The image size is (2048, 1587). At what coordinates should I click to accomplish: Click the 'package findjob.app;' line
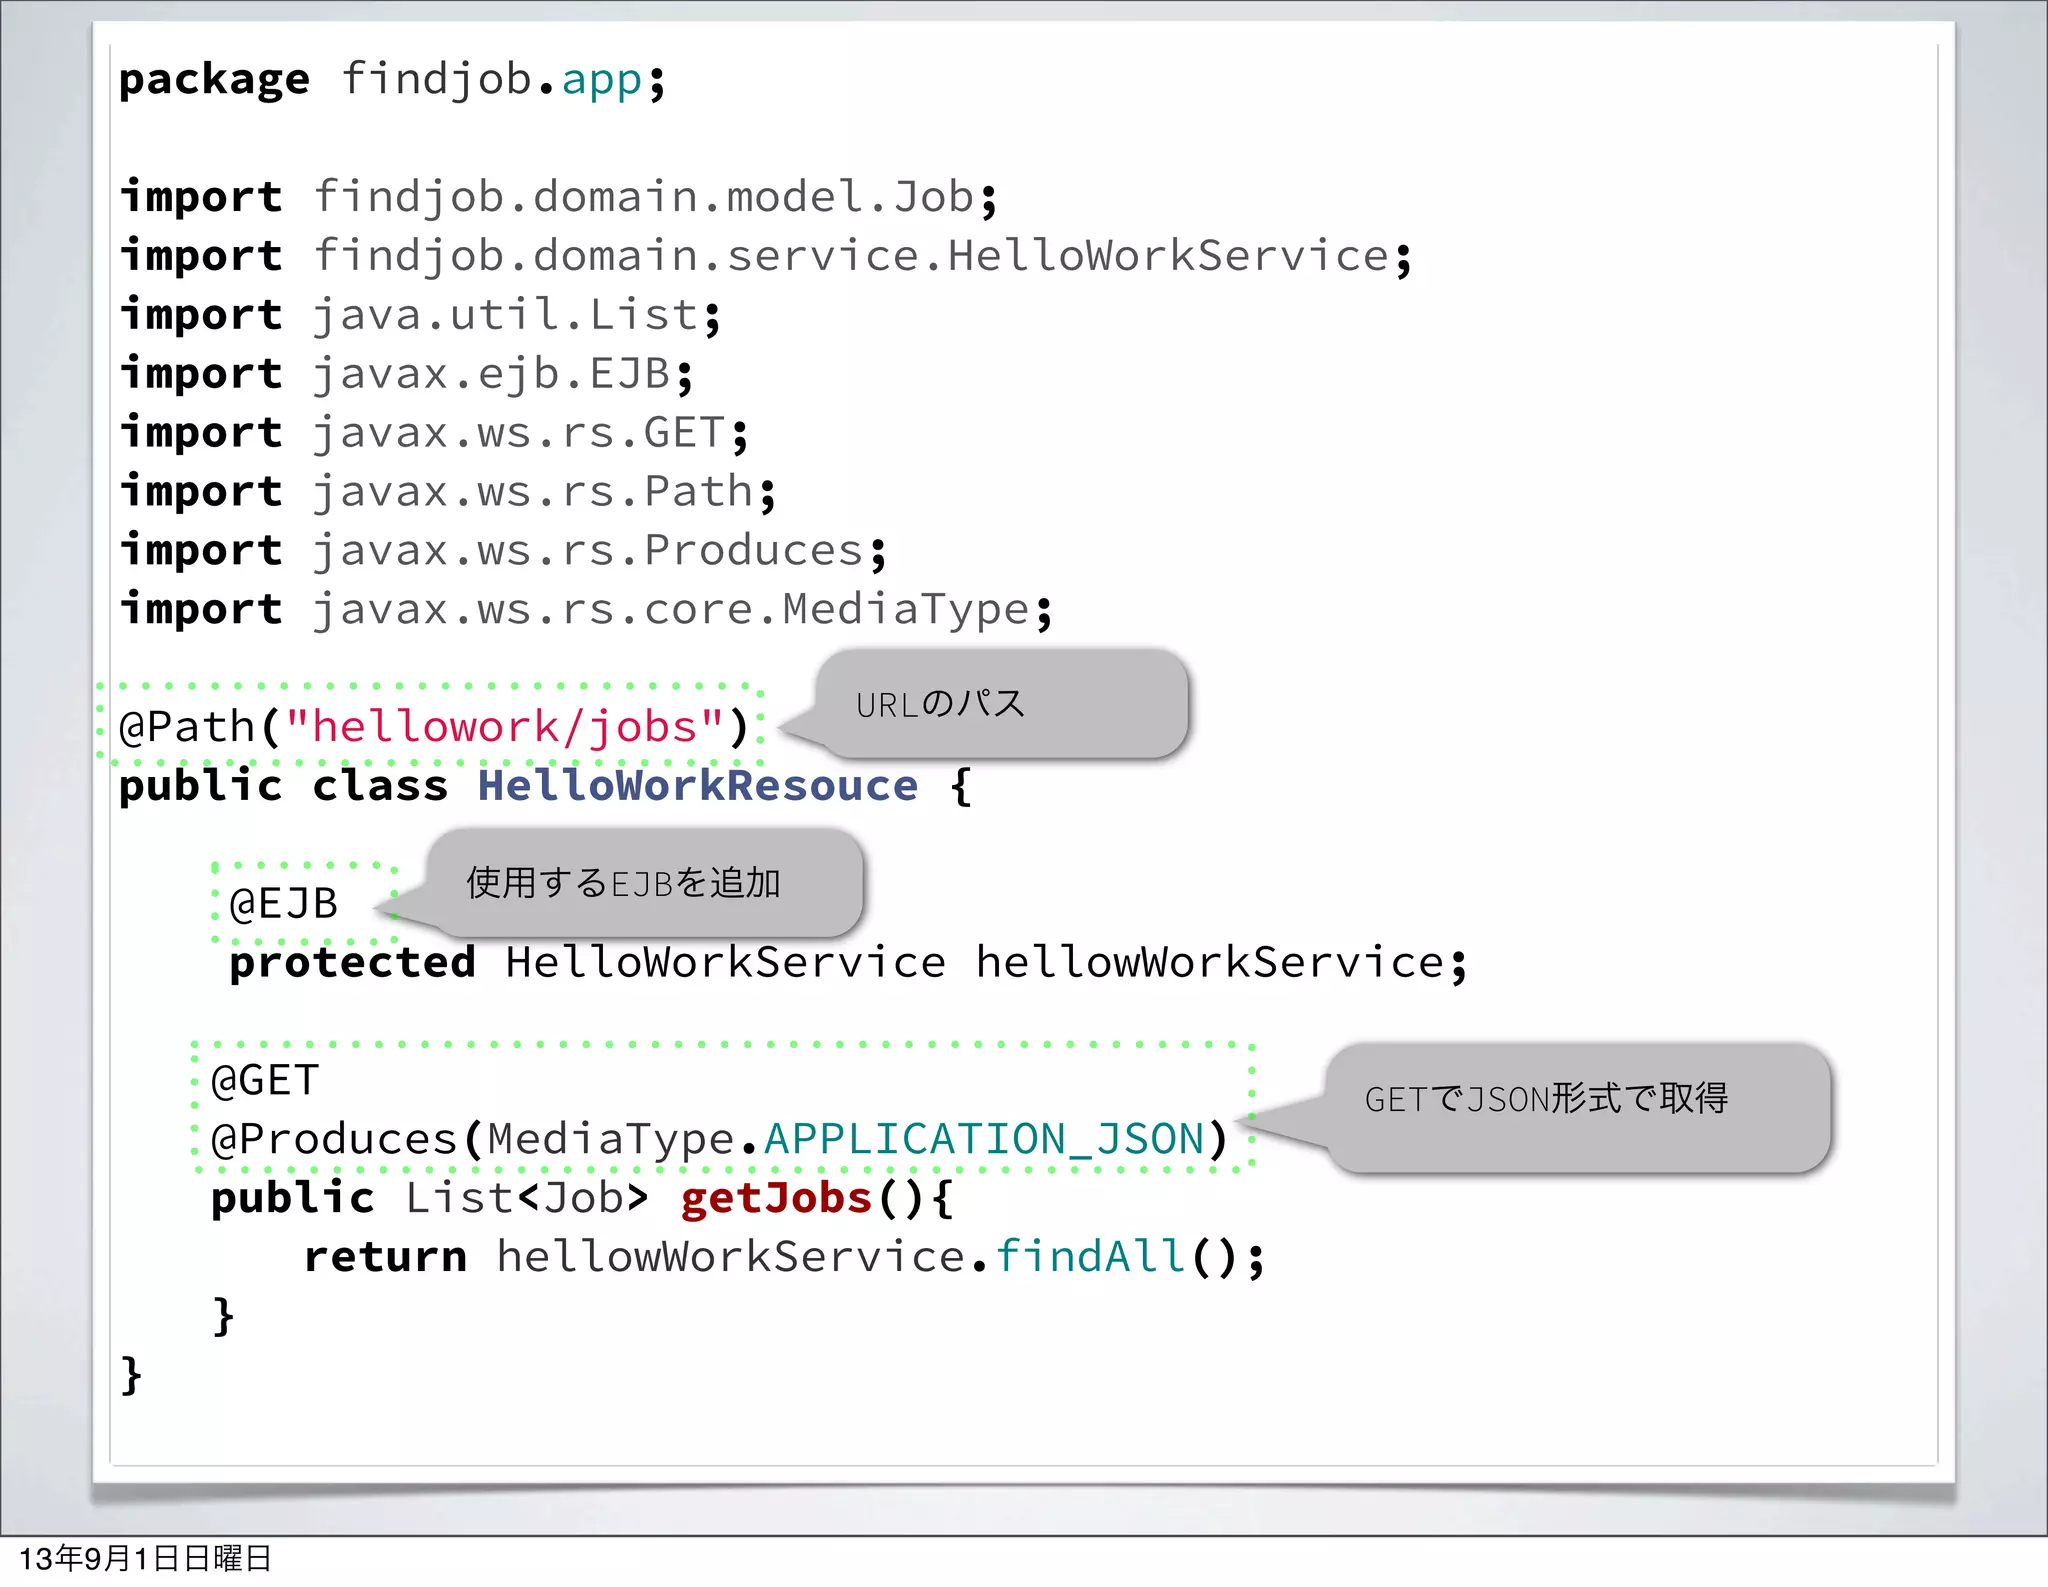pos(392,79)
